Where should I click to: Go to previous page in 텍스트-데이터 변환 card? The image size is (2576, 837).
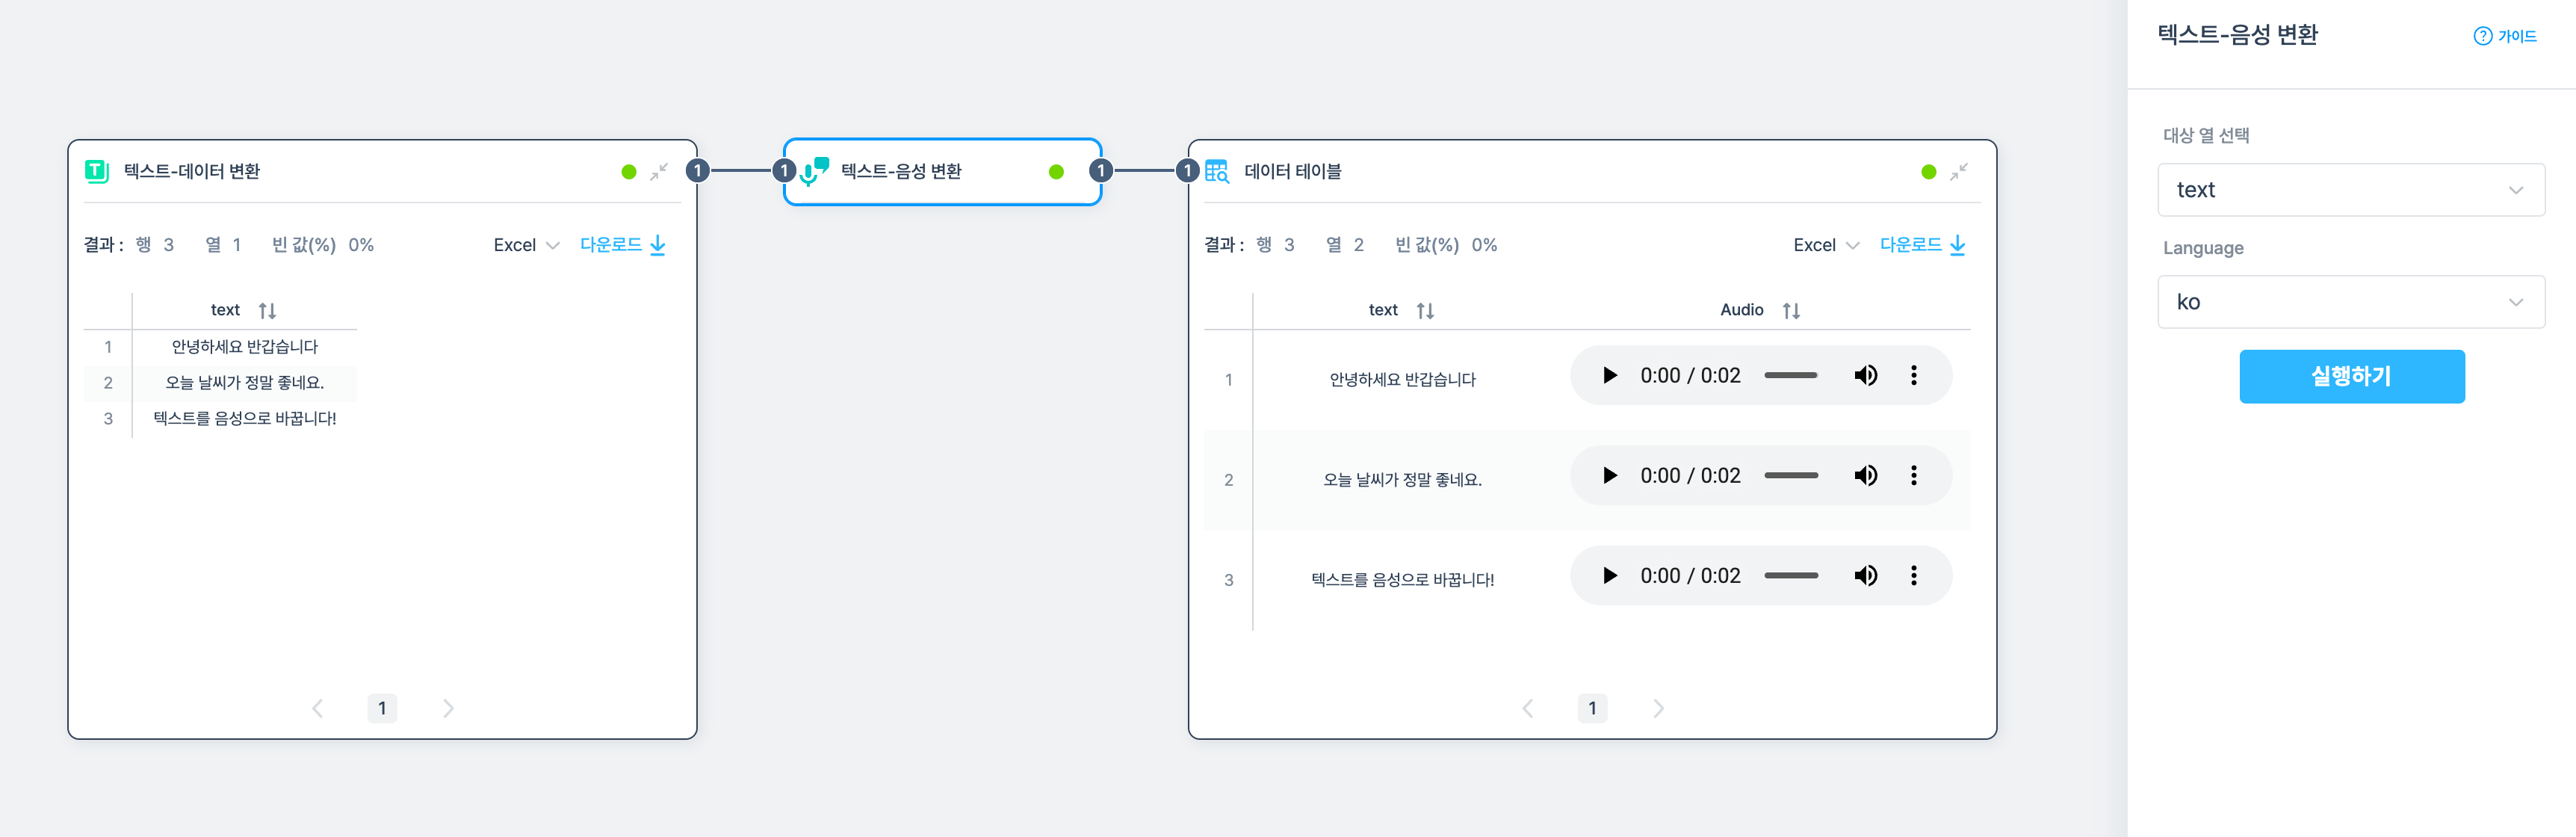click(317, 708)
